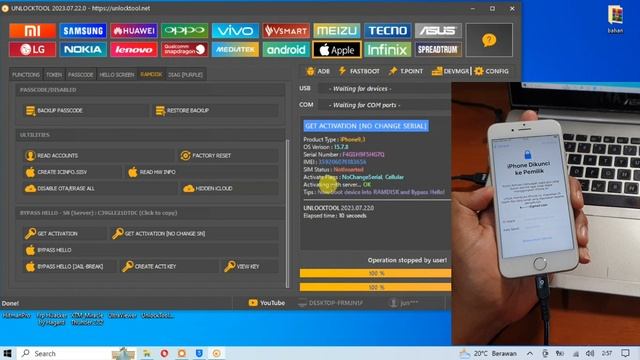Viewport: 640px width, 360px height.
Task: Select the Vivo brand logo
Action: (x=235, y=31)
